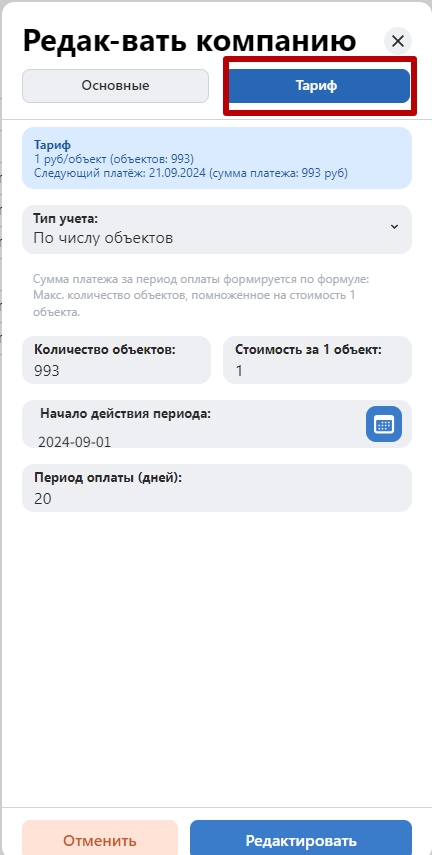
Task: Open the calendar date picker icon
Action: tap(383, 424)
